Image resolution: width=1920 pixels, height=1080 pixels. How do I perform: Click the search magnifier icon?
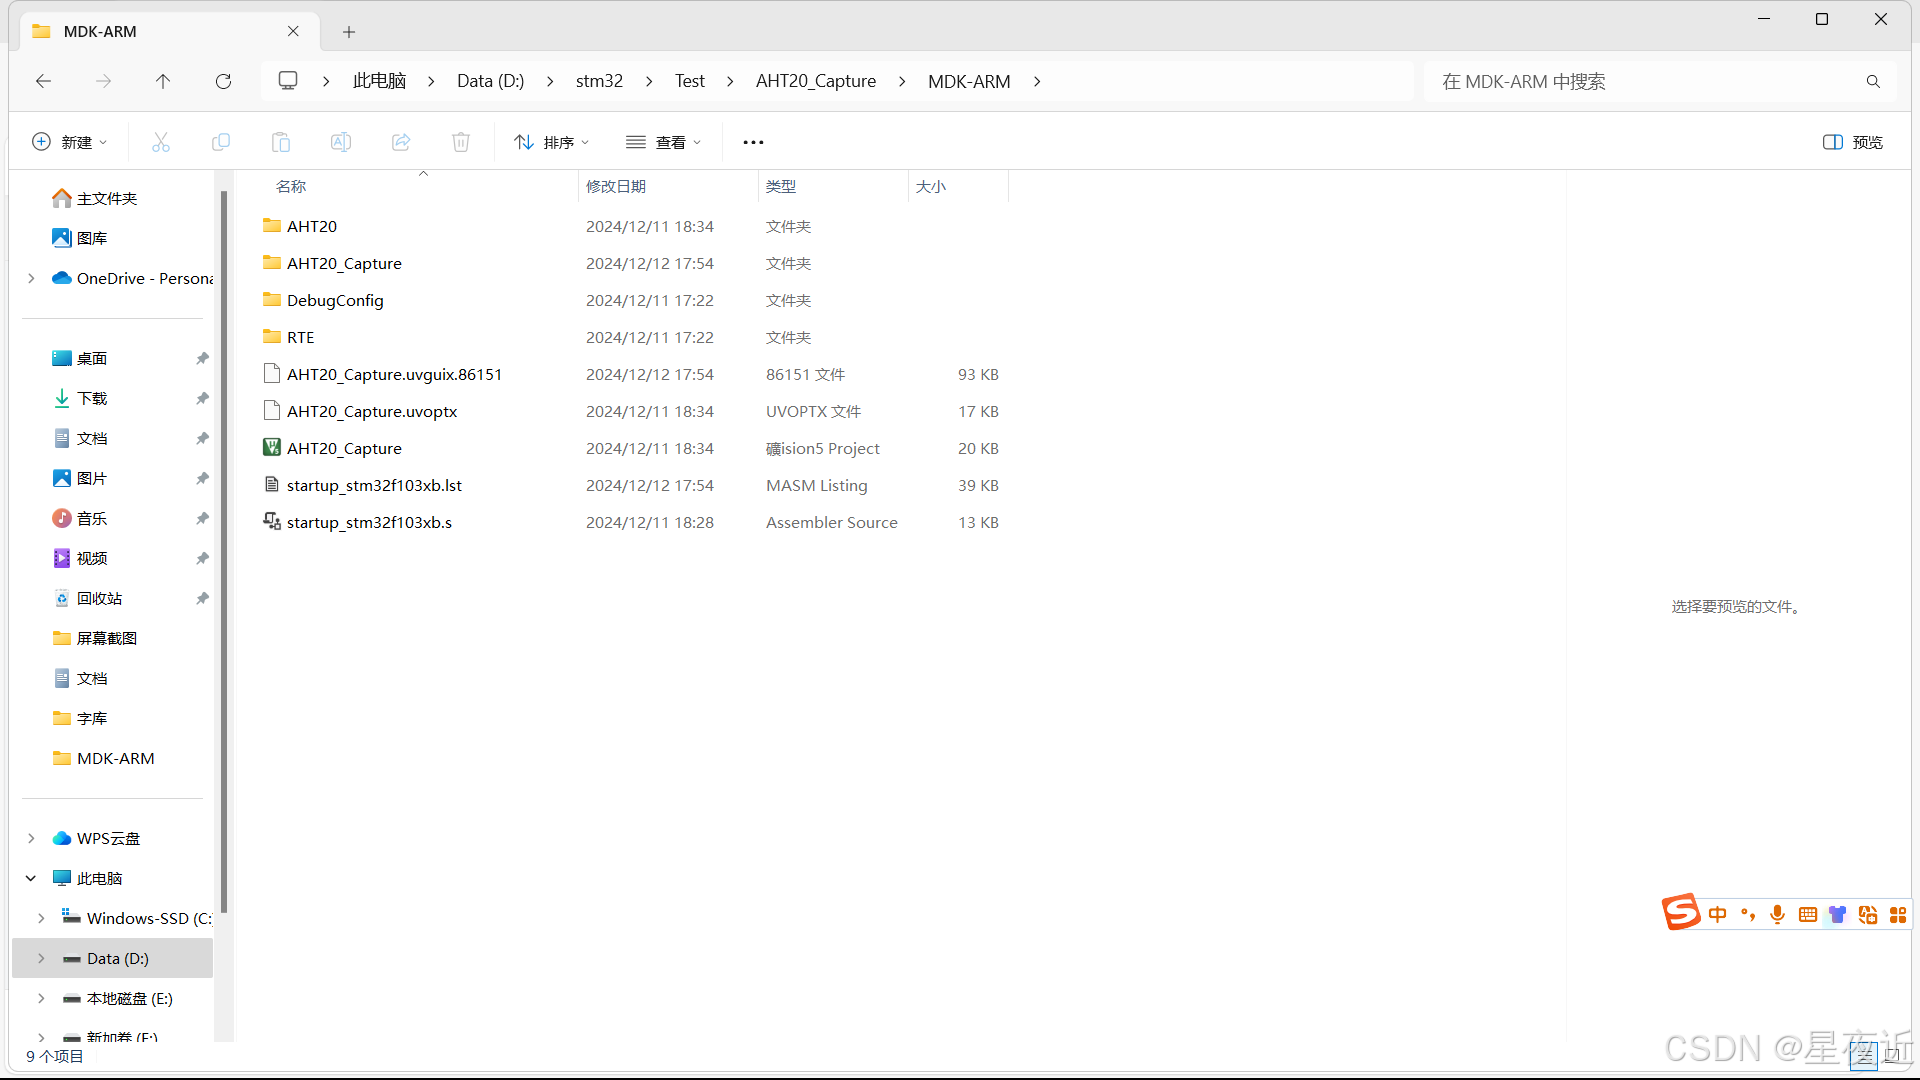click(1873, 81)
